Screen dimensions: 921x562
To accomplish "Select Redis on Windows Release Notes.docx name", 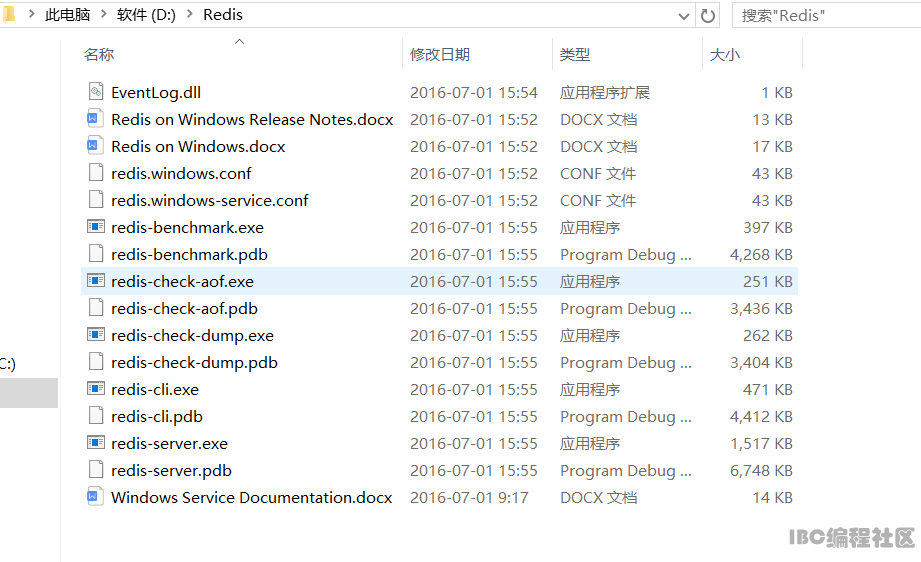I will (x=252, y=119).
